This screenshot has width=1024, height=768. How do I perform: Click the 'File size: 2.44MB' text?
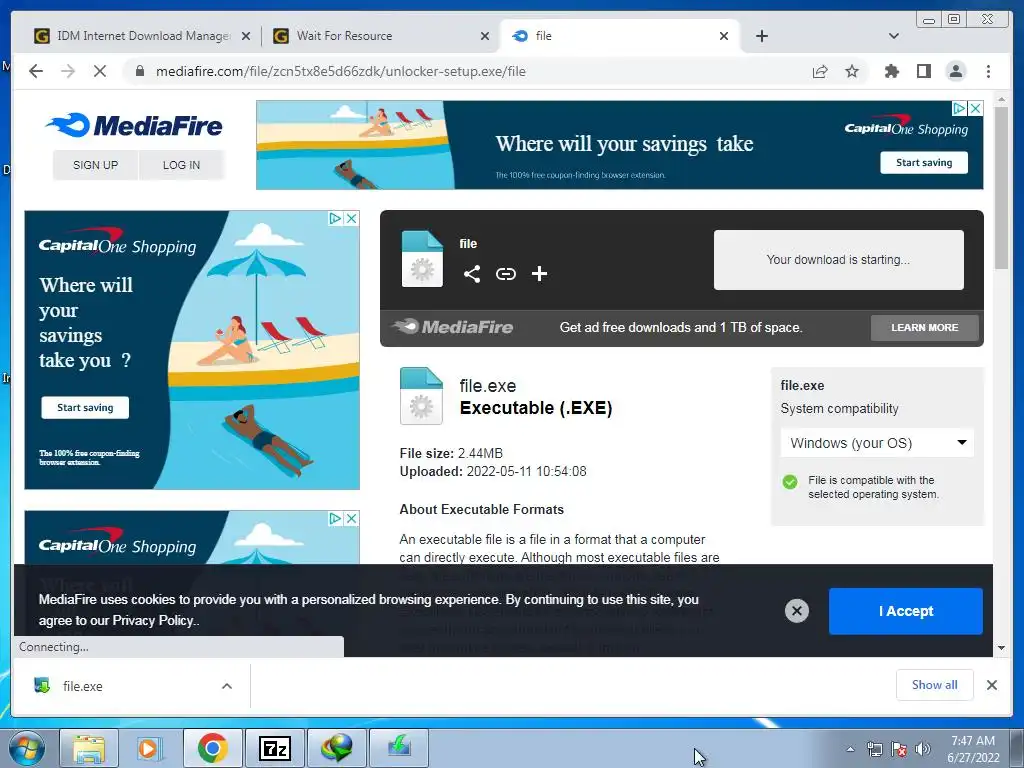click(x=451, y=453)
